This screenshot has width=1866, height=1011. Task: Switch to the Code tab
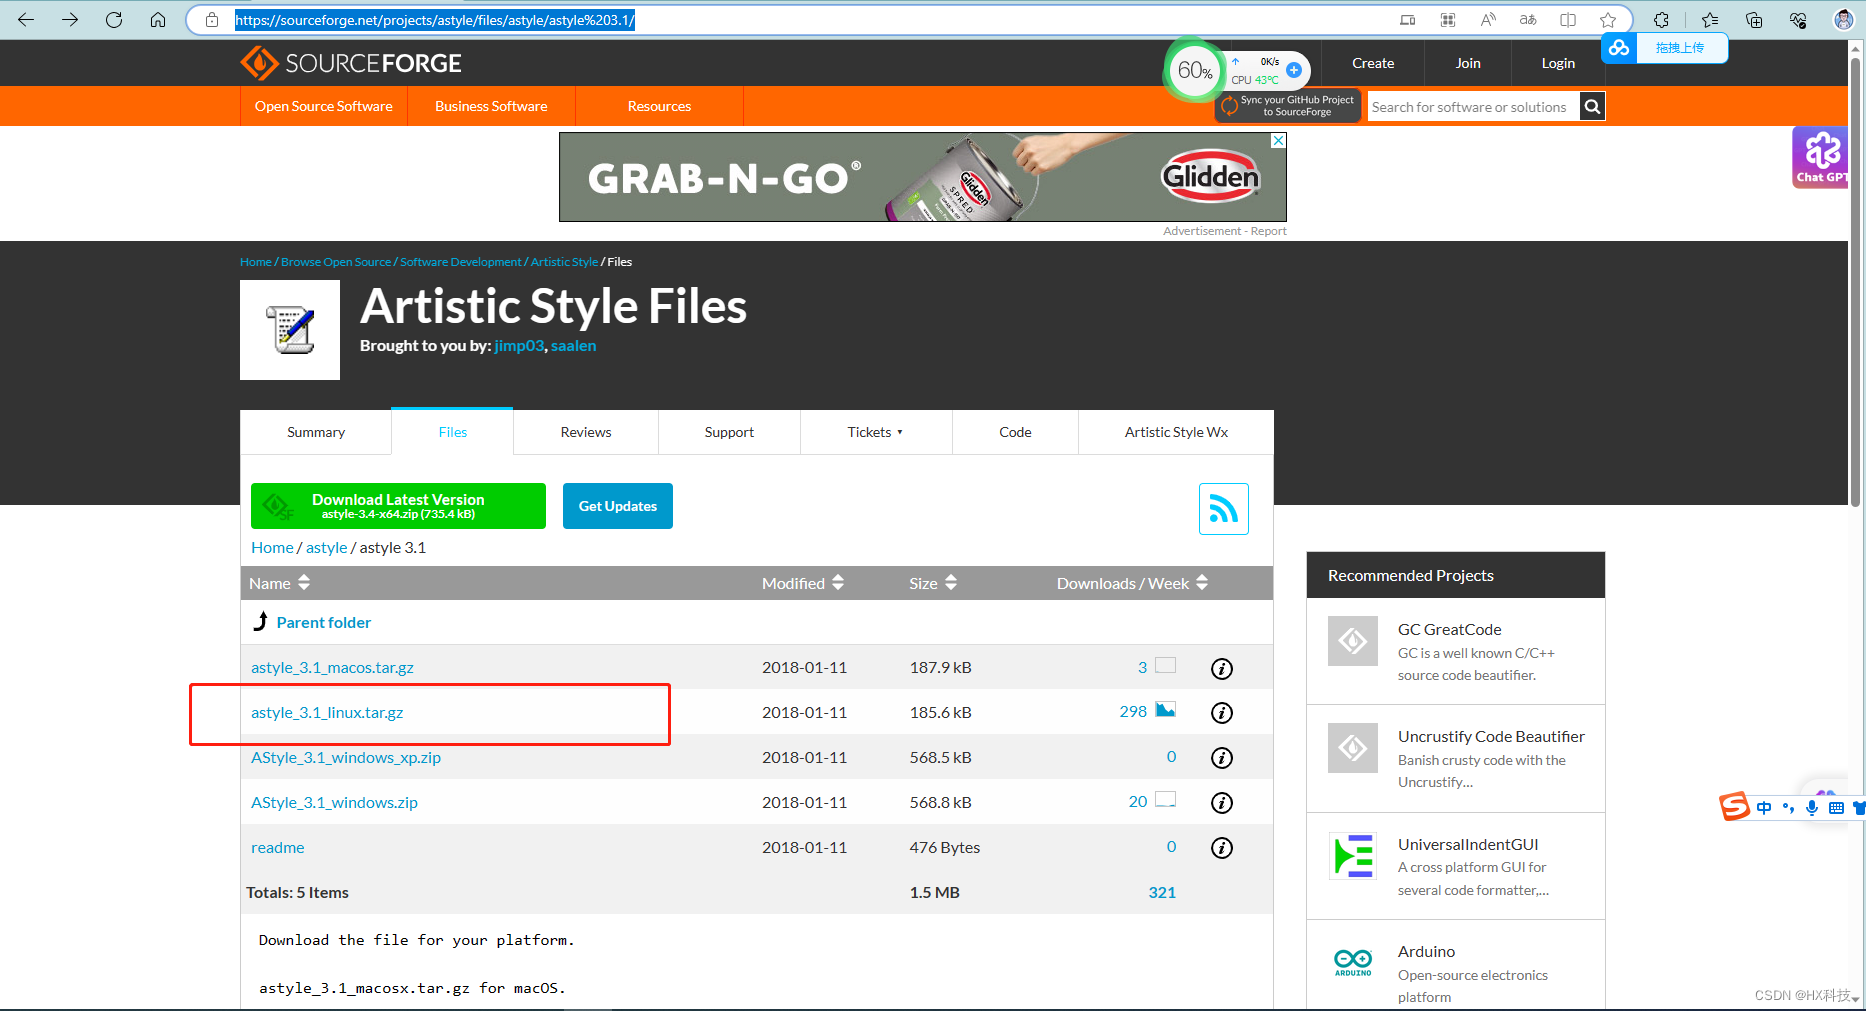click(1015, 432)
